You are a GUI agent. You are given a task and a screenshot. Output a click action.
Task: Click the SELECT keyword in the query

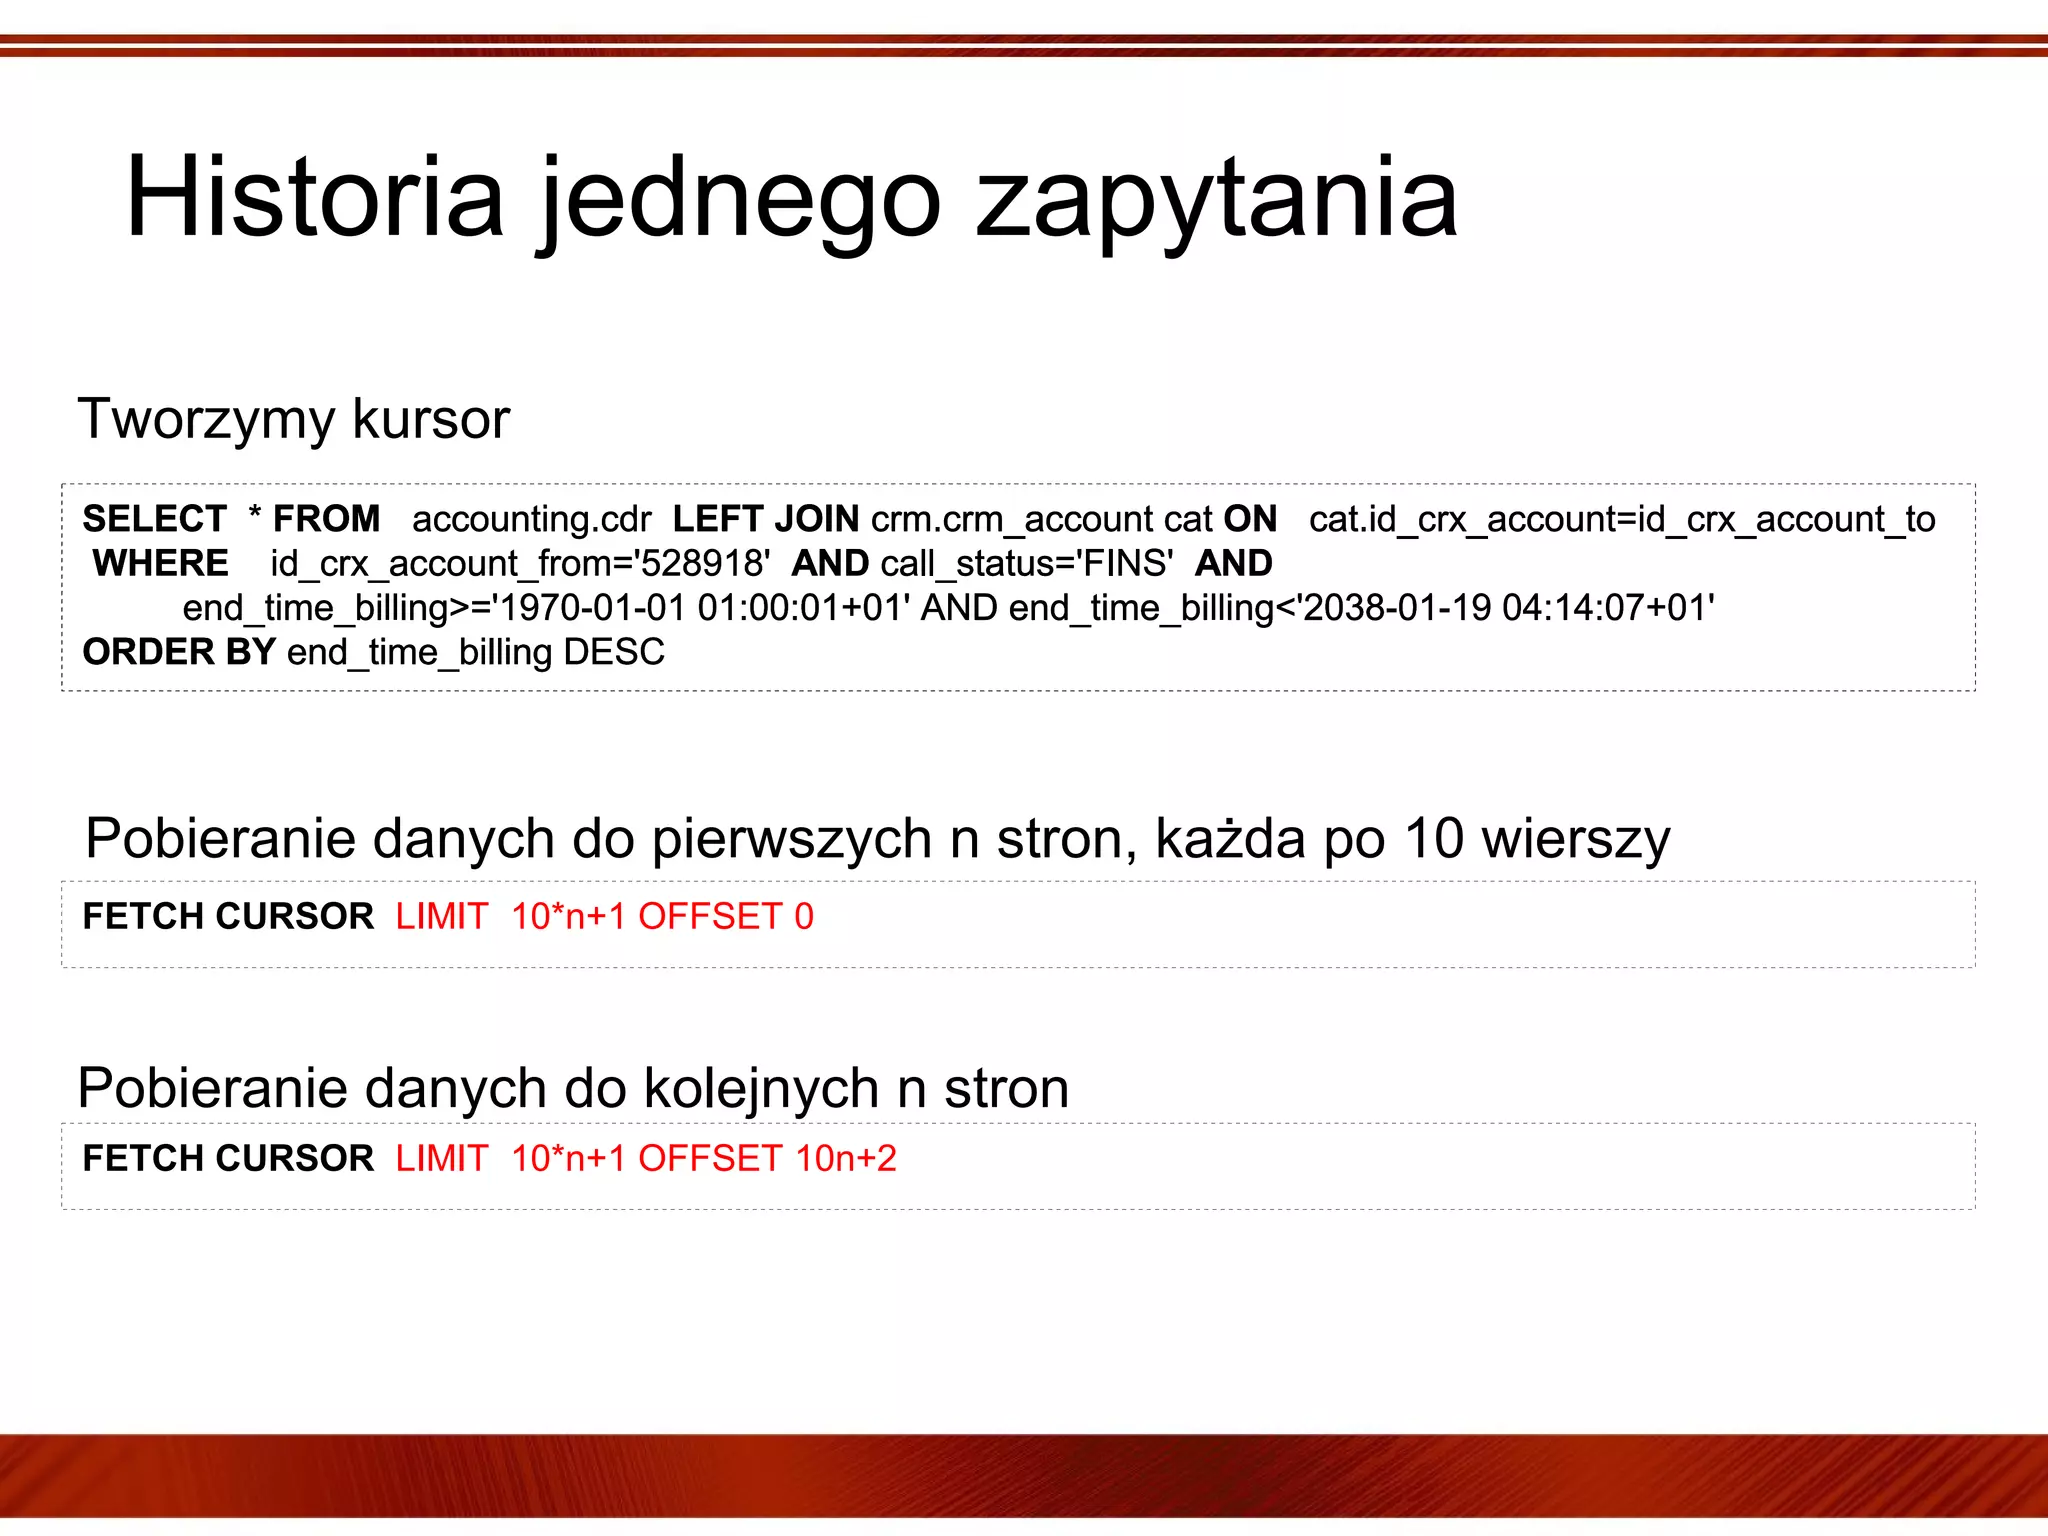154,519
